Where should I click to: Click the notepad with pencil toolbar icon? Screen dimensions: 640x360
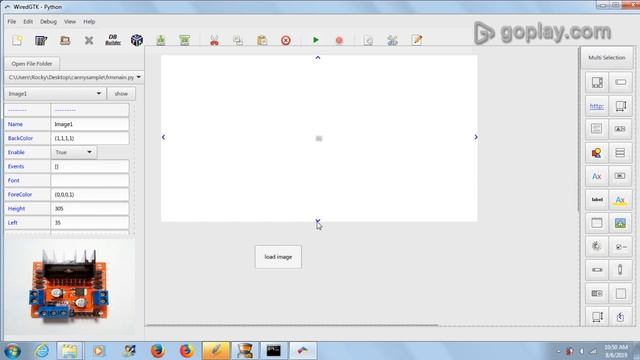[x=417, y=40]
